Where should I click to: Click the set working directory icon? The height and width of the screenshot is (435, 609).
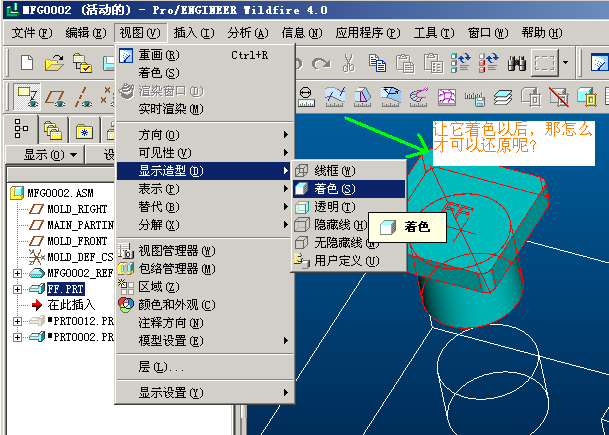click(x=82, y=63)
